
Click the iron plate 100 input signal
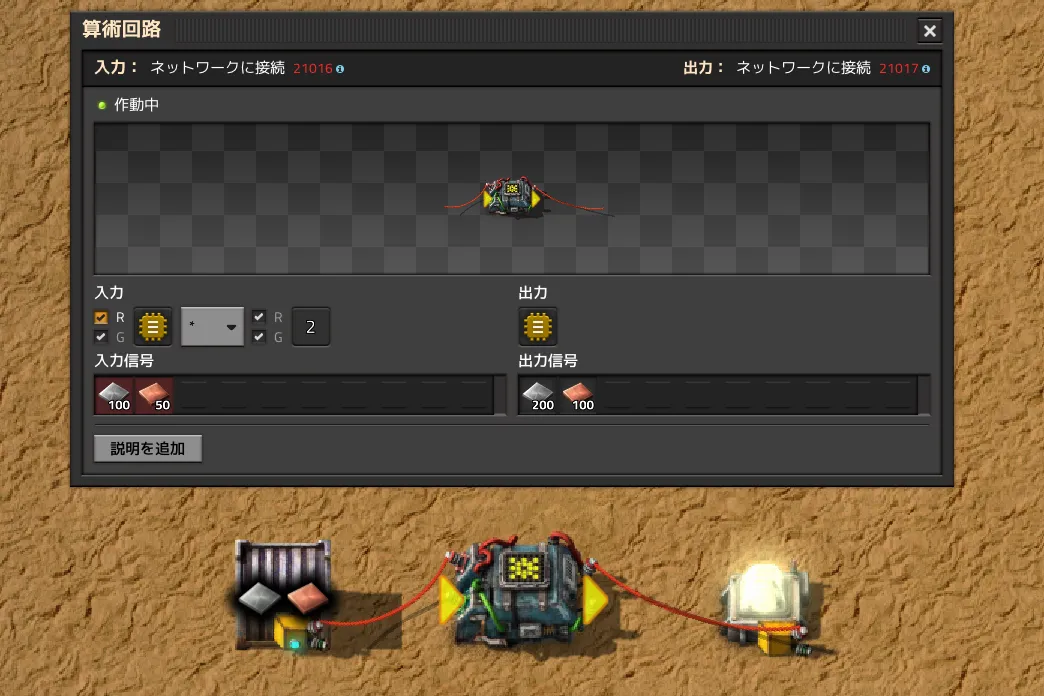(115, 396)
